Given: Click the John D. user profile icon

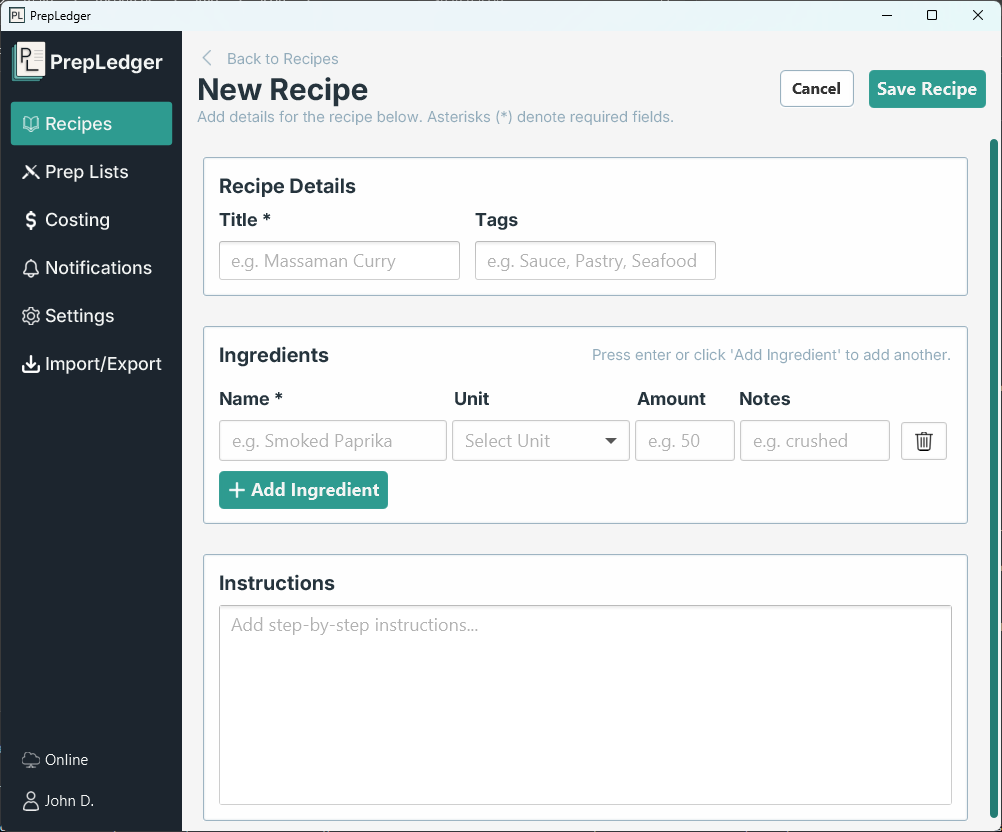Looking at the screenshot, I should coord(31,801).
